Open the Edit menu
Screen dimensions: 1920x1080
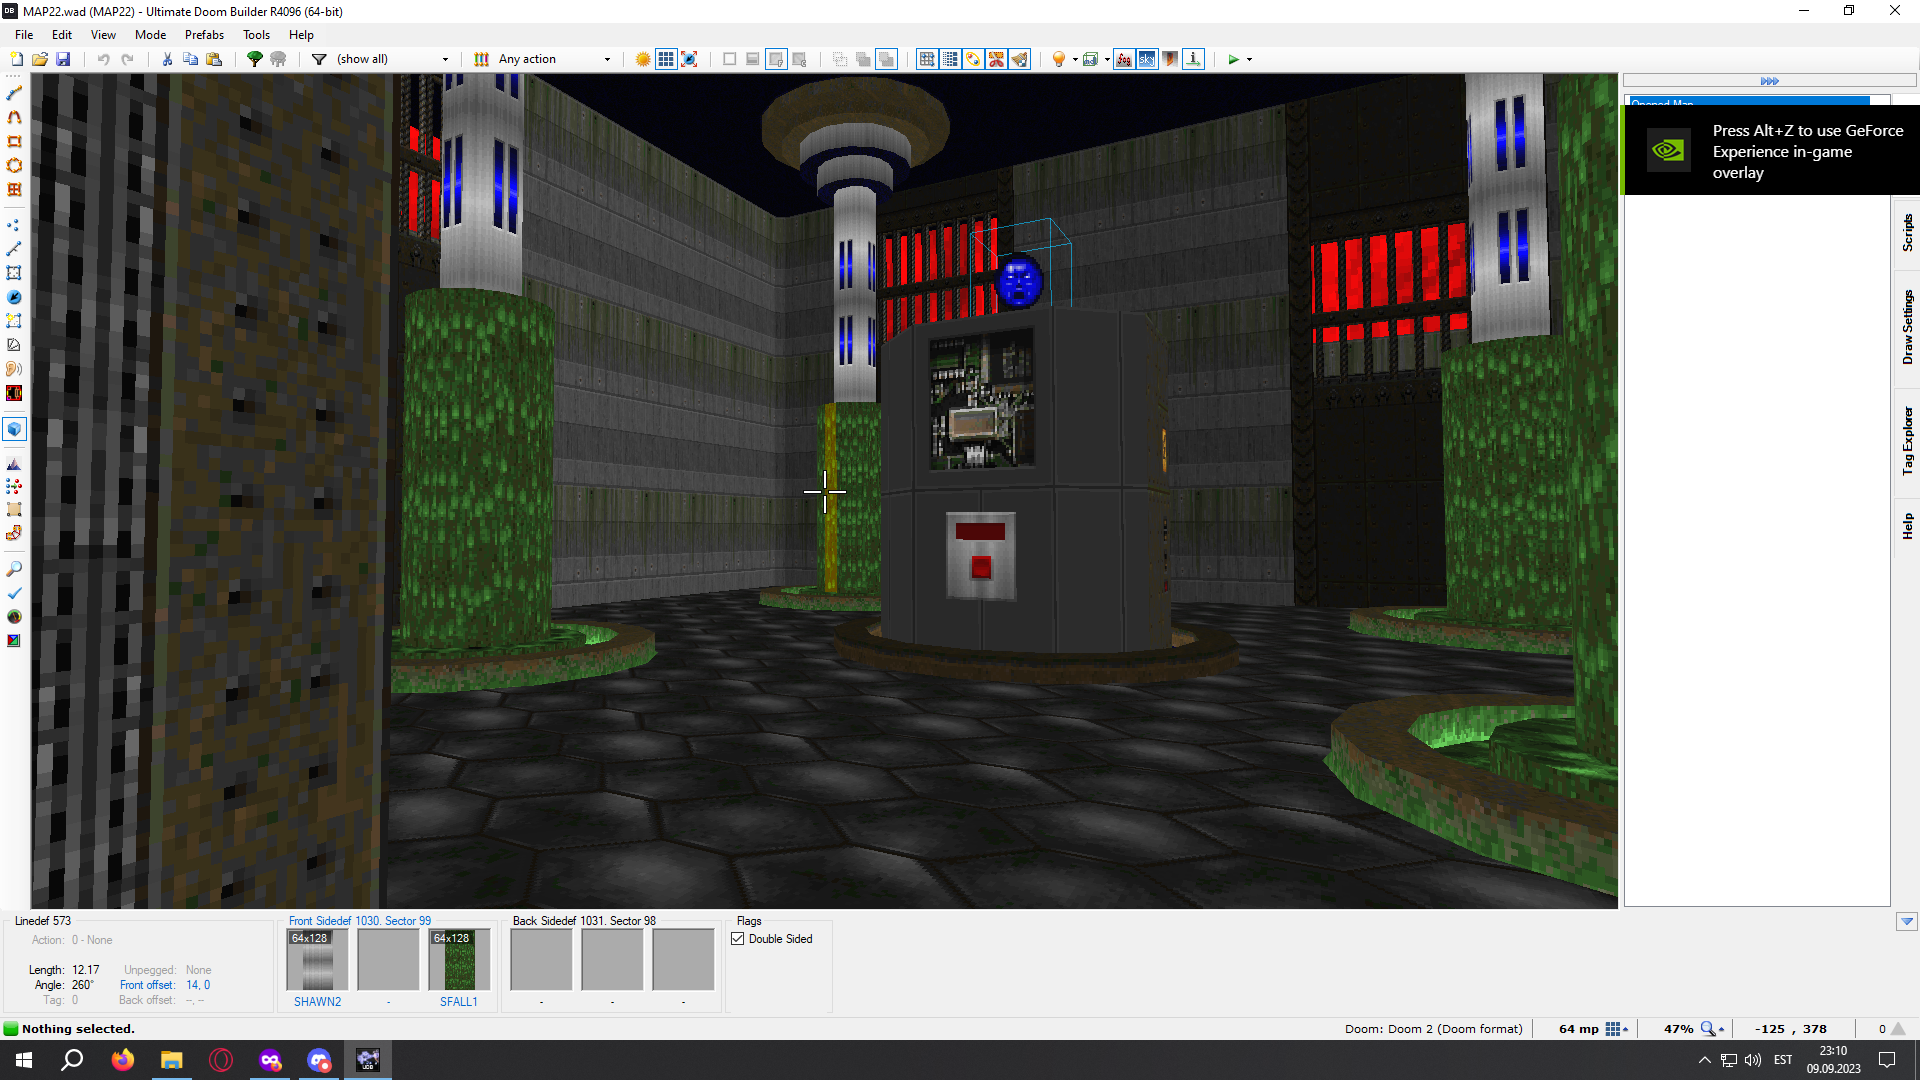coord(62,34)
